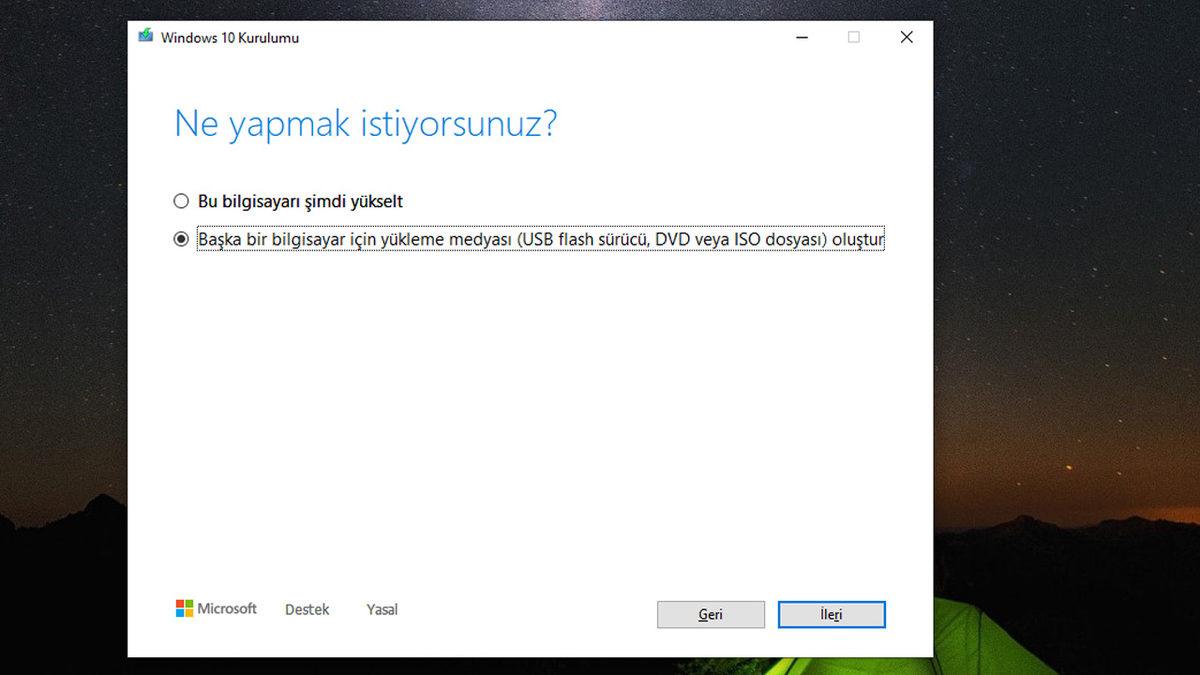
Task: Click the Ne yapmak istiyorsunuz heading
Action: pyautogui.click(x=366, y=123)
